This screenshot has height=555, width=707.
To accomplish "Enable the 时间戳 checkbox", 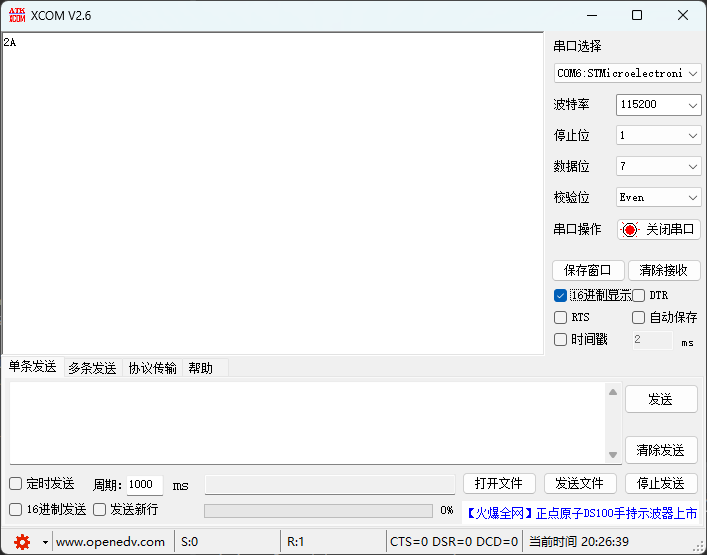I will click(560, 339).
